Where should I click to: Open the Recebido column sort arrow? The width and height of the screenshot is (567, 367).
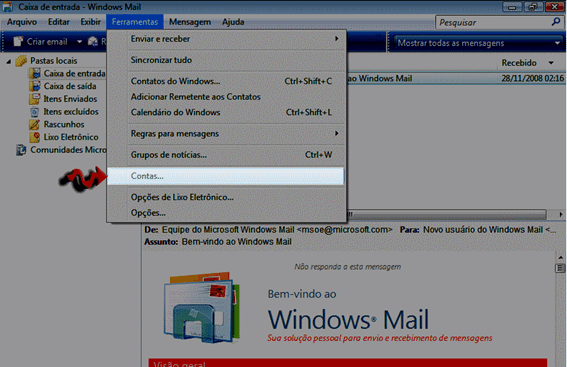click(x=551, y=63)
